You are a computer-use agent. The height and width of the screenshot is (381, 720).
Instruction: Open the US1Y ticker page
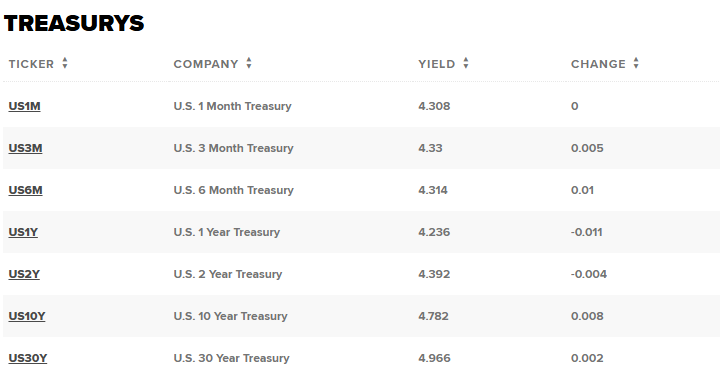point(23,232)
